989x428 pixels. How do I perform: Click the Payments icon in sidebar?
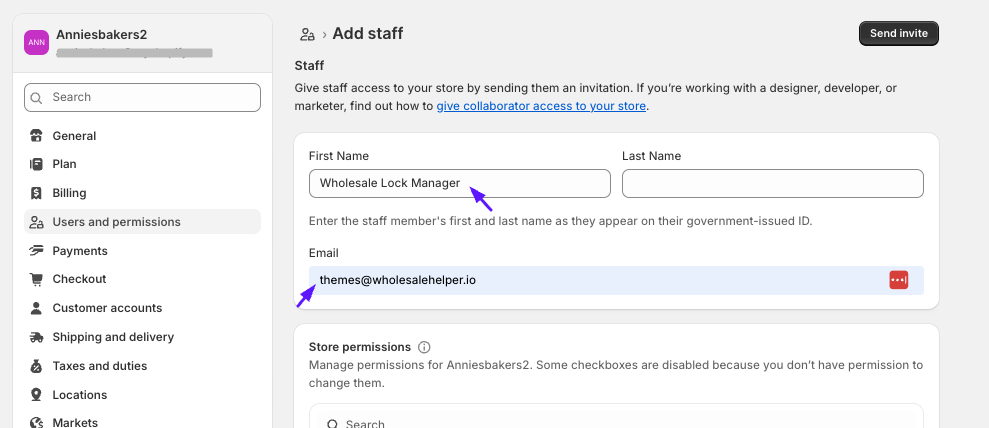(x=37, y=251)
